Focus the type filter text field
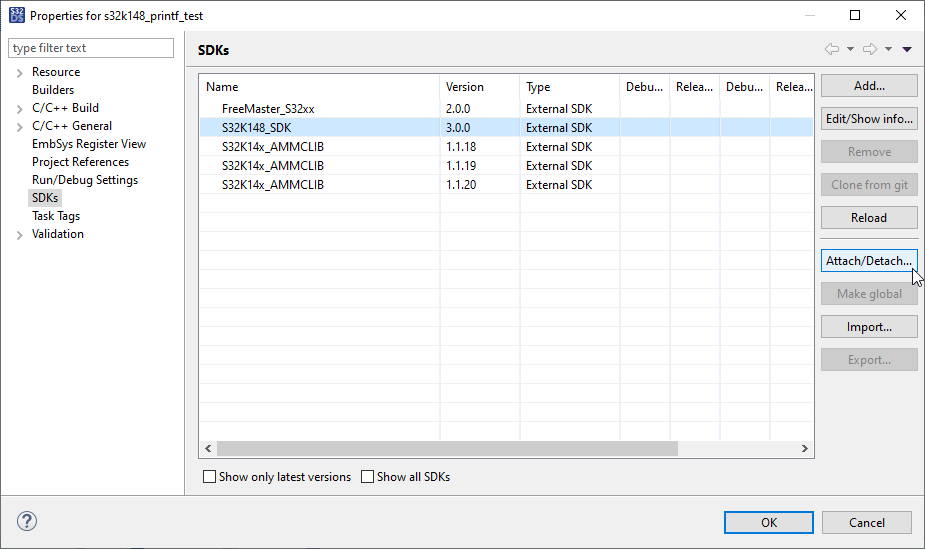Viewport: 925px width, 549px height. tap(91, 48)
